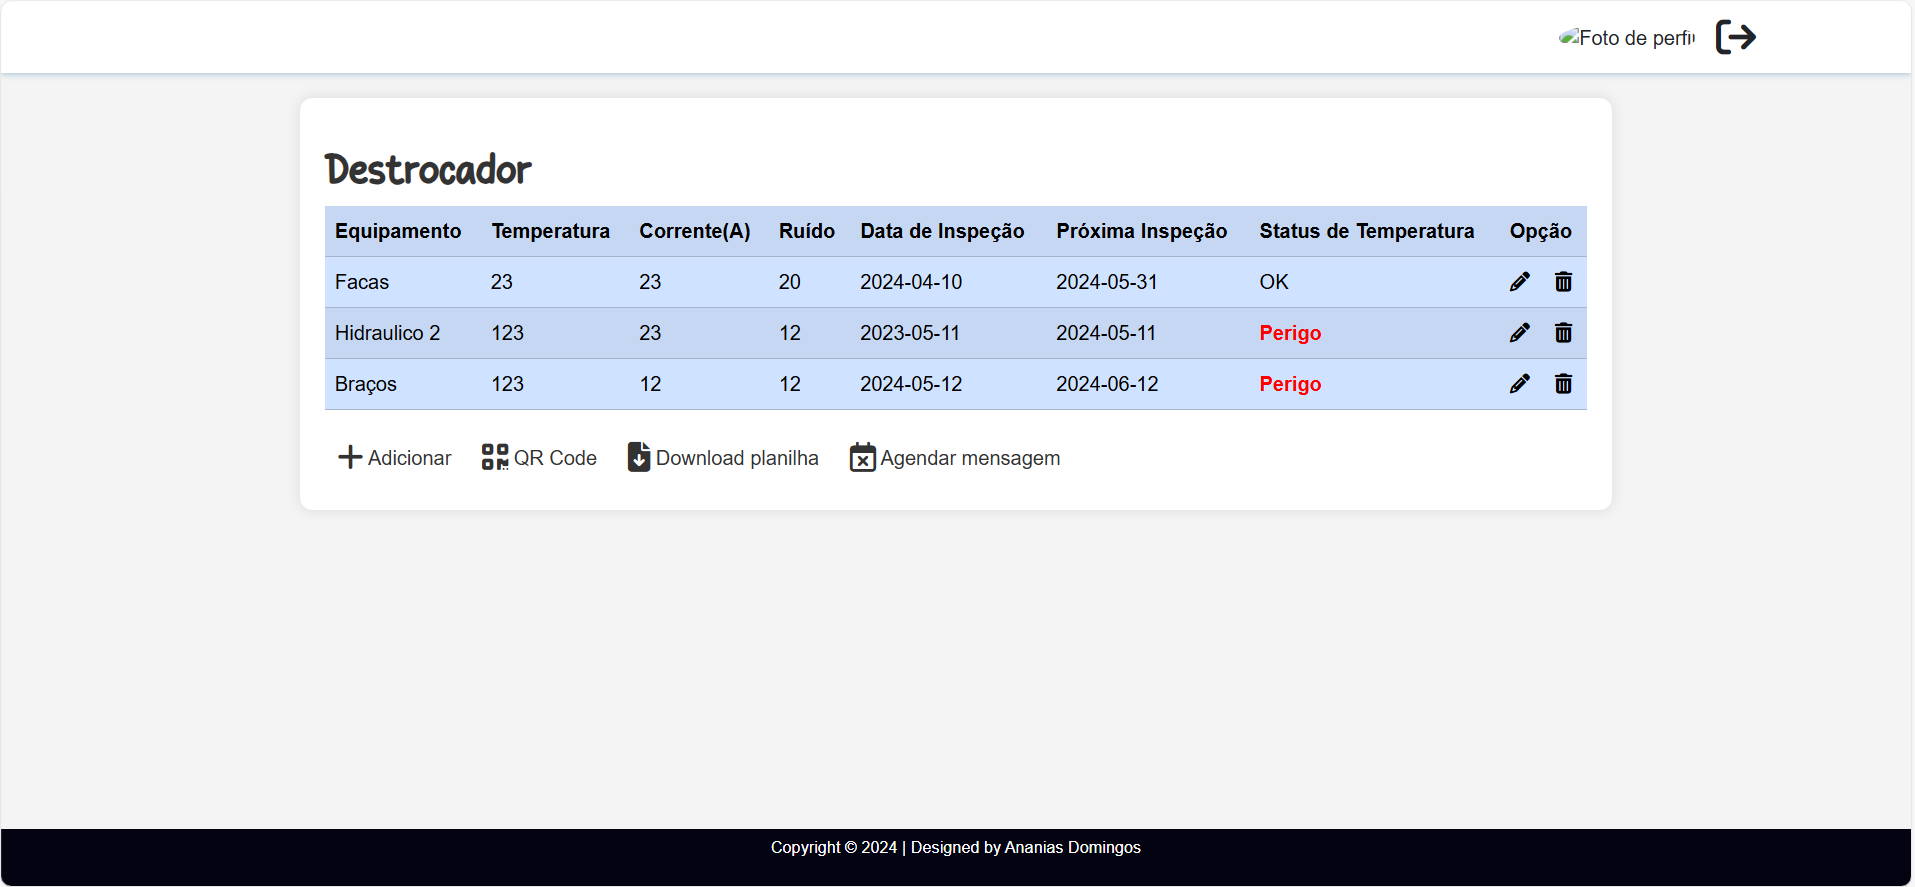This screenshot has height=887, width=1915.
Task: Click the Temperatura column header
Action: pyautogui.click(x=550, y=231)
